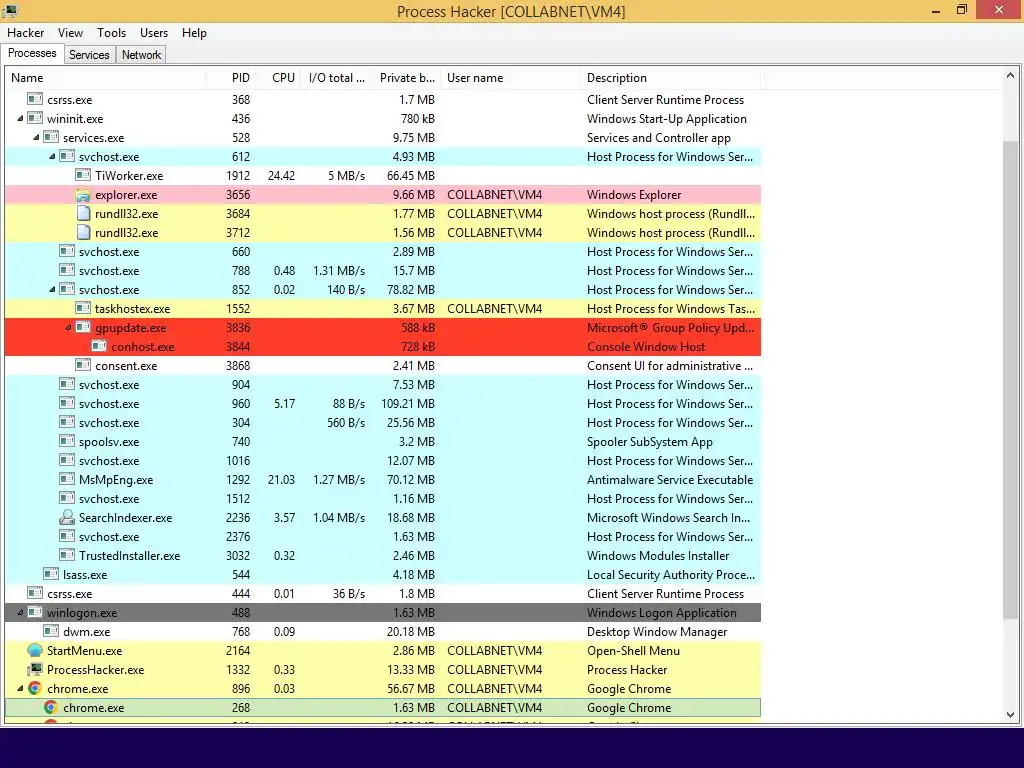Click the conhost.exe process icon
Screen dimensions: 1024x768
coord(99,346)
